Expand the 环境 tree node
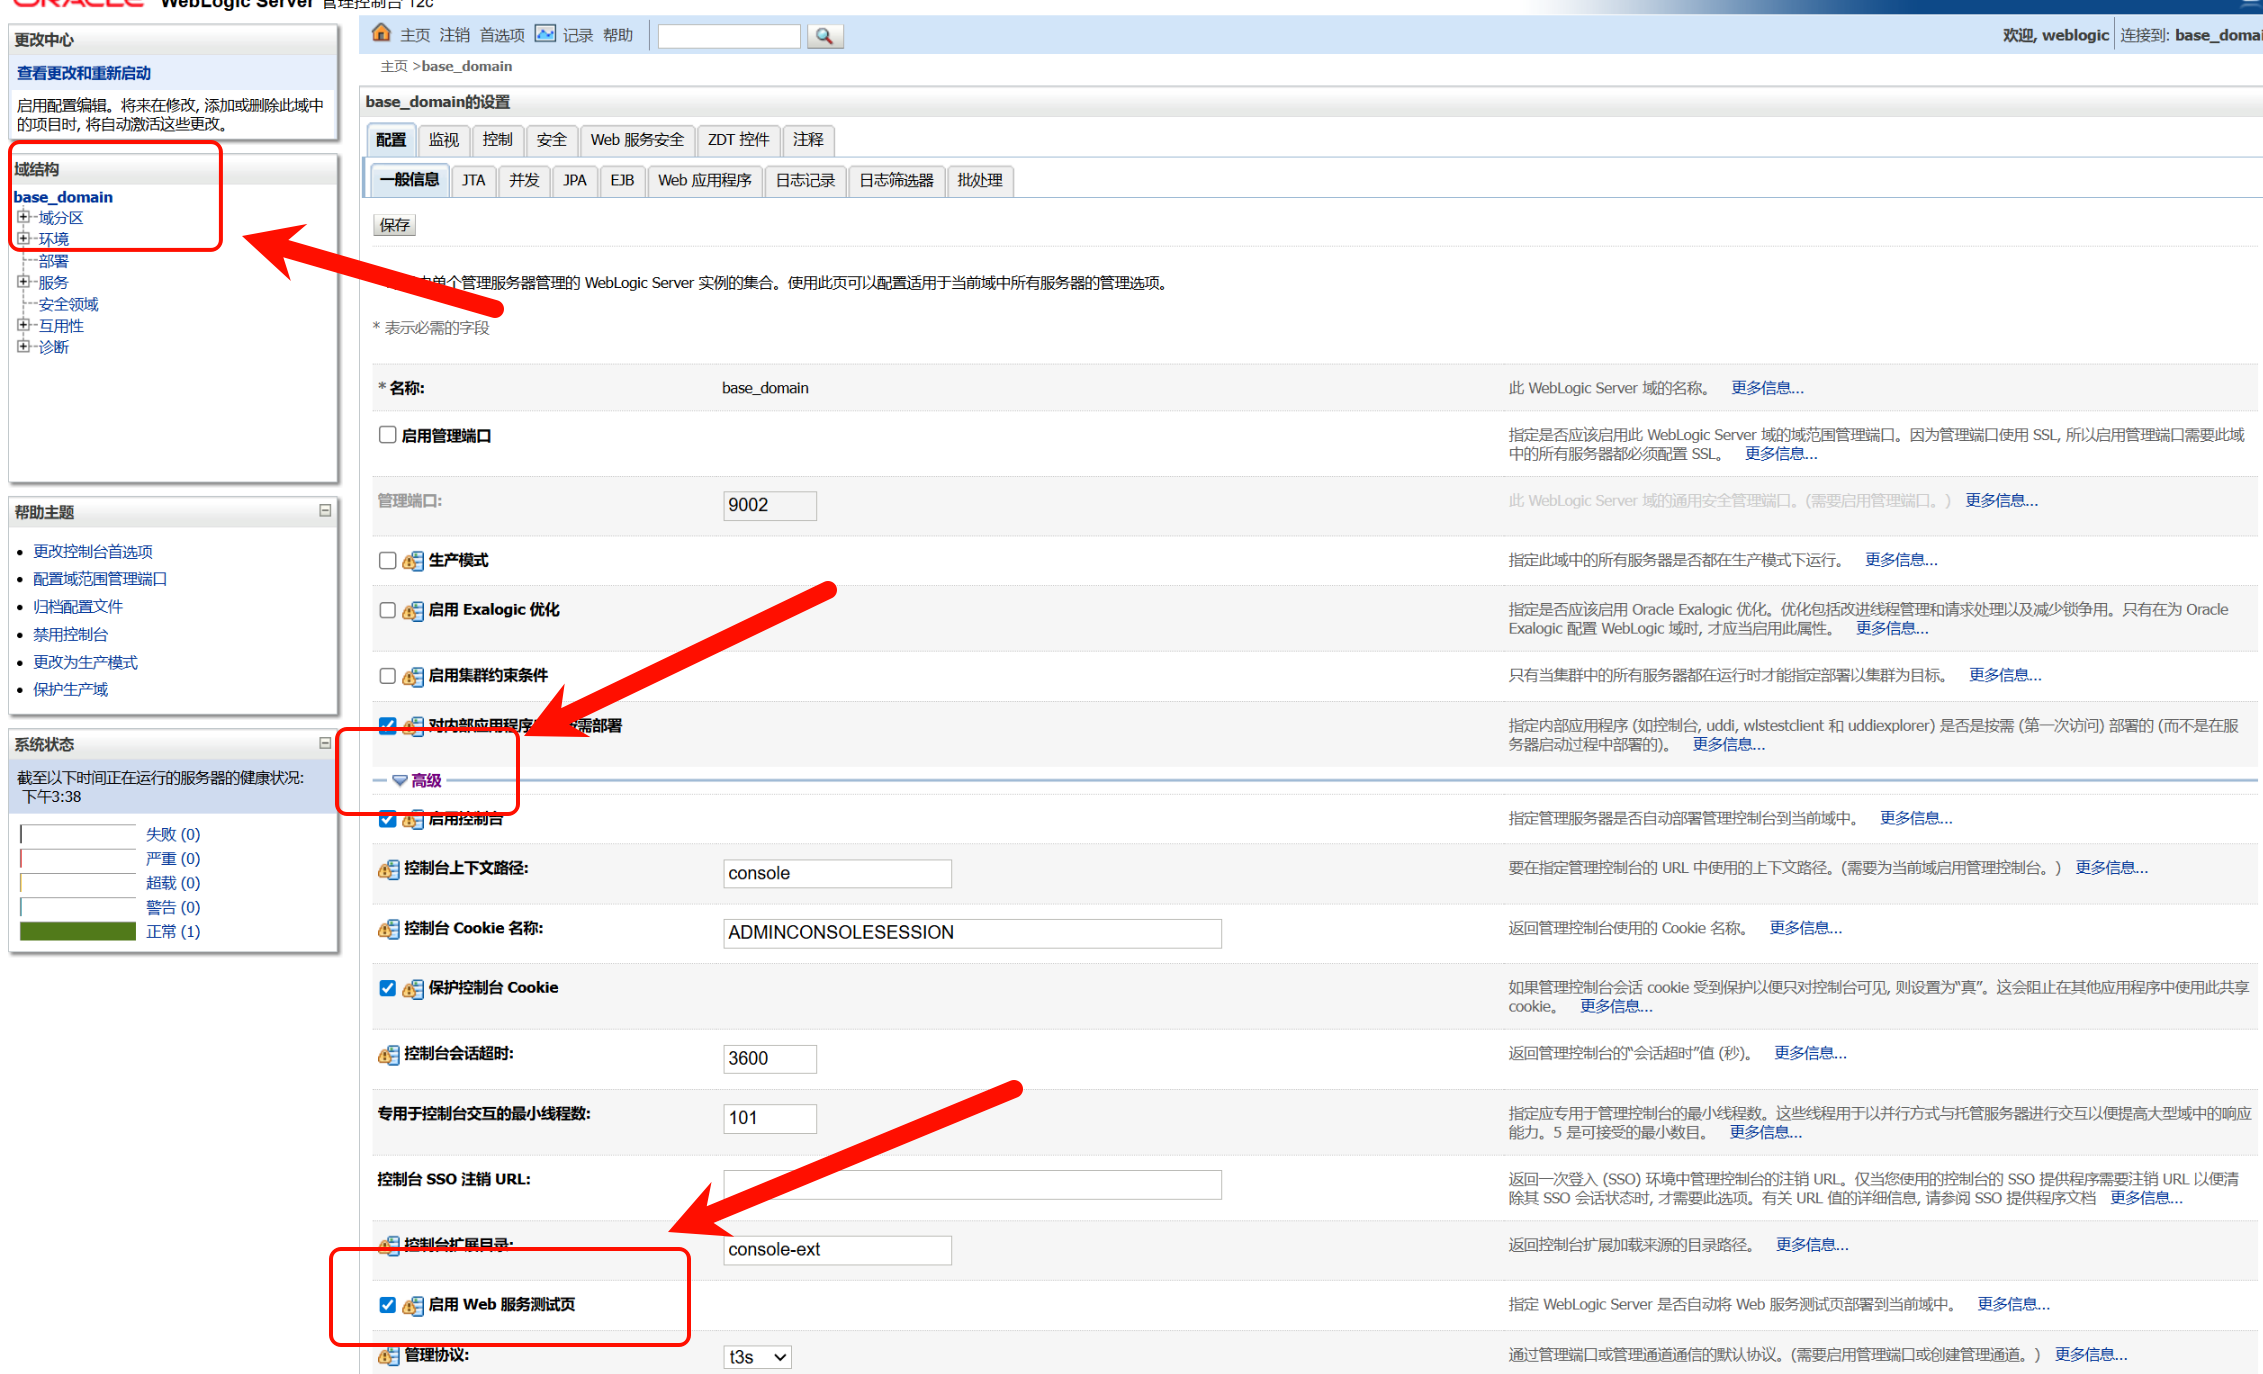 coord(23,239)
